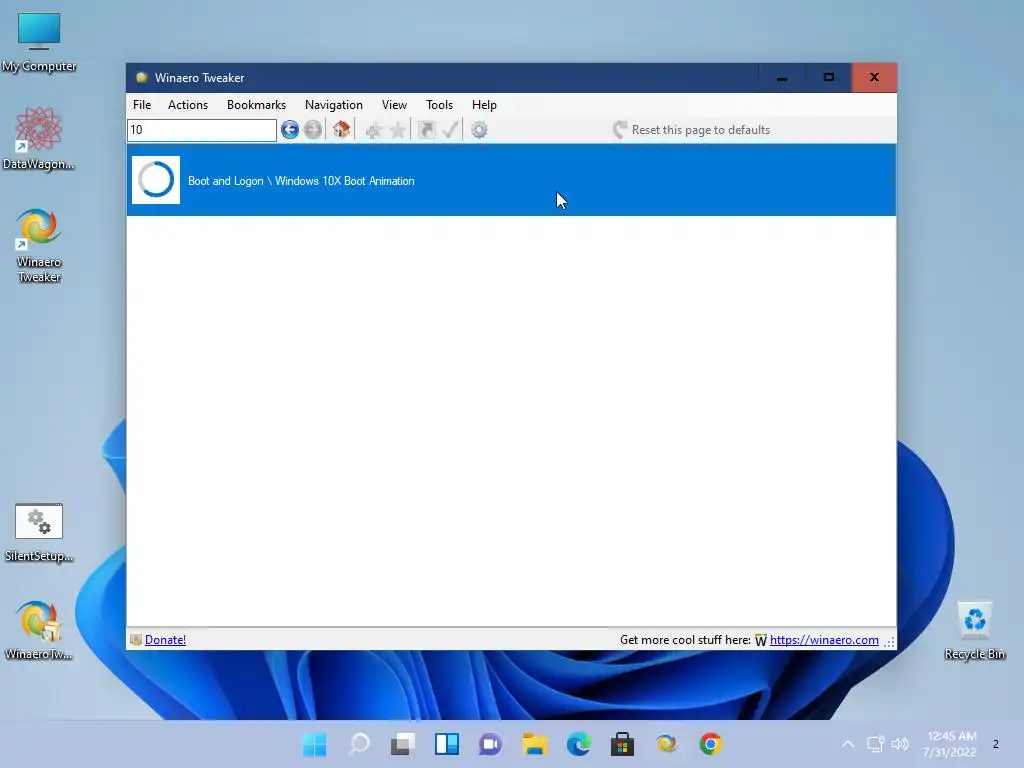Open Chat app on the taskbar
The image size is (1024, 768).
(490, 744)
